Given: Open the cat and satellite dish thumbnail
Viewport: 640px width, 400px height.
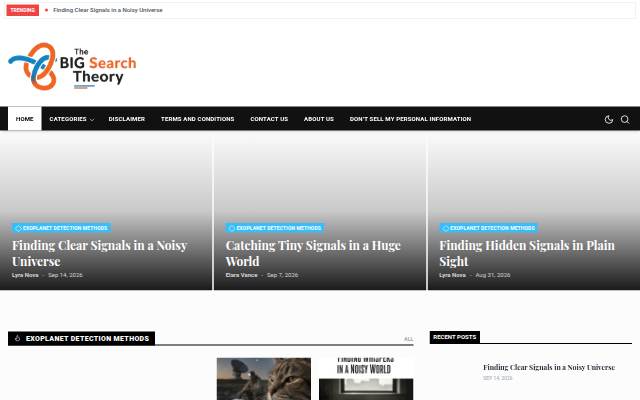Looking at the screenshot, I should (264, 379).
